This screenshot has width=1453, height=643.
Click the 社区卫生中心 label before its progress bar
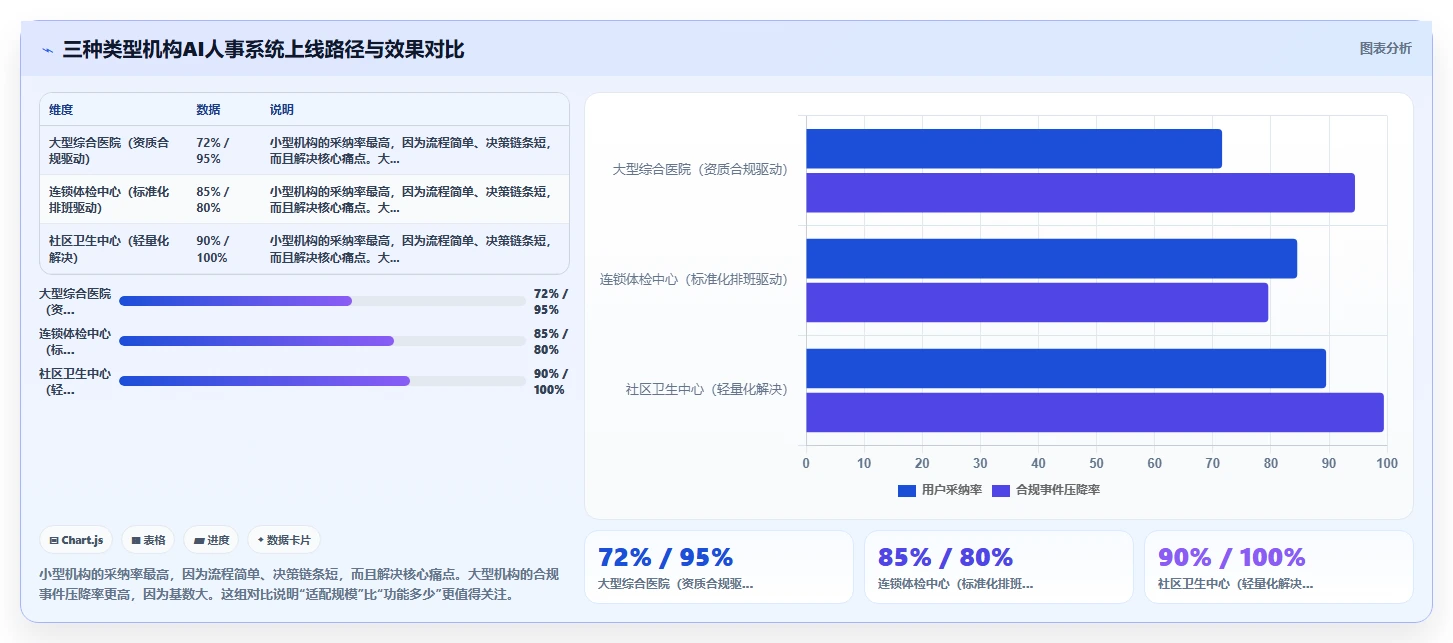click(x=75, y=382)
